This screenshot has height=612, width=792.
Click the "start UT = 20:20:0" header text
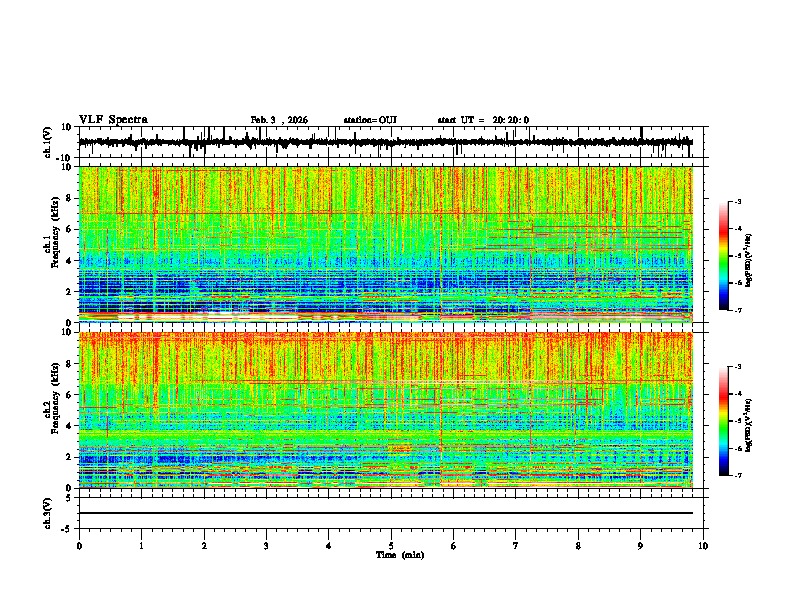(483, 120)
